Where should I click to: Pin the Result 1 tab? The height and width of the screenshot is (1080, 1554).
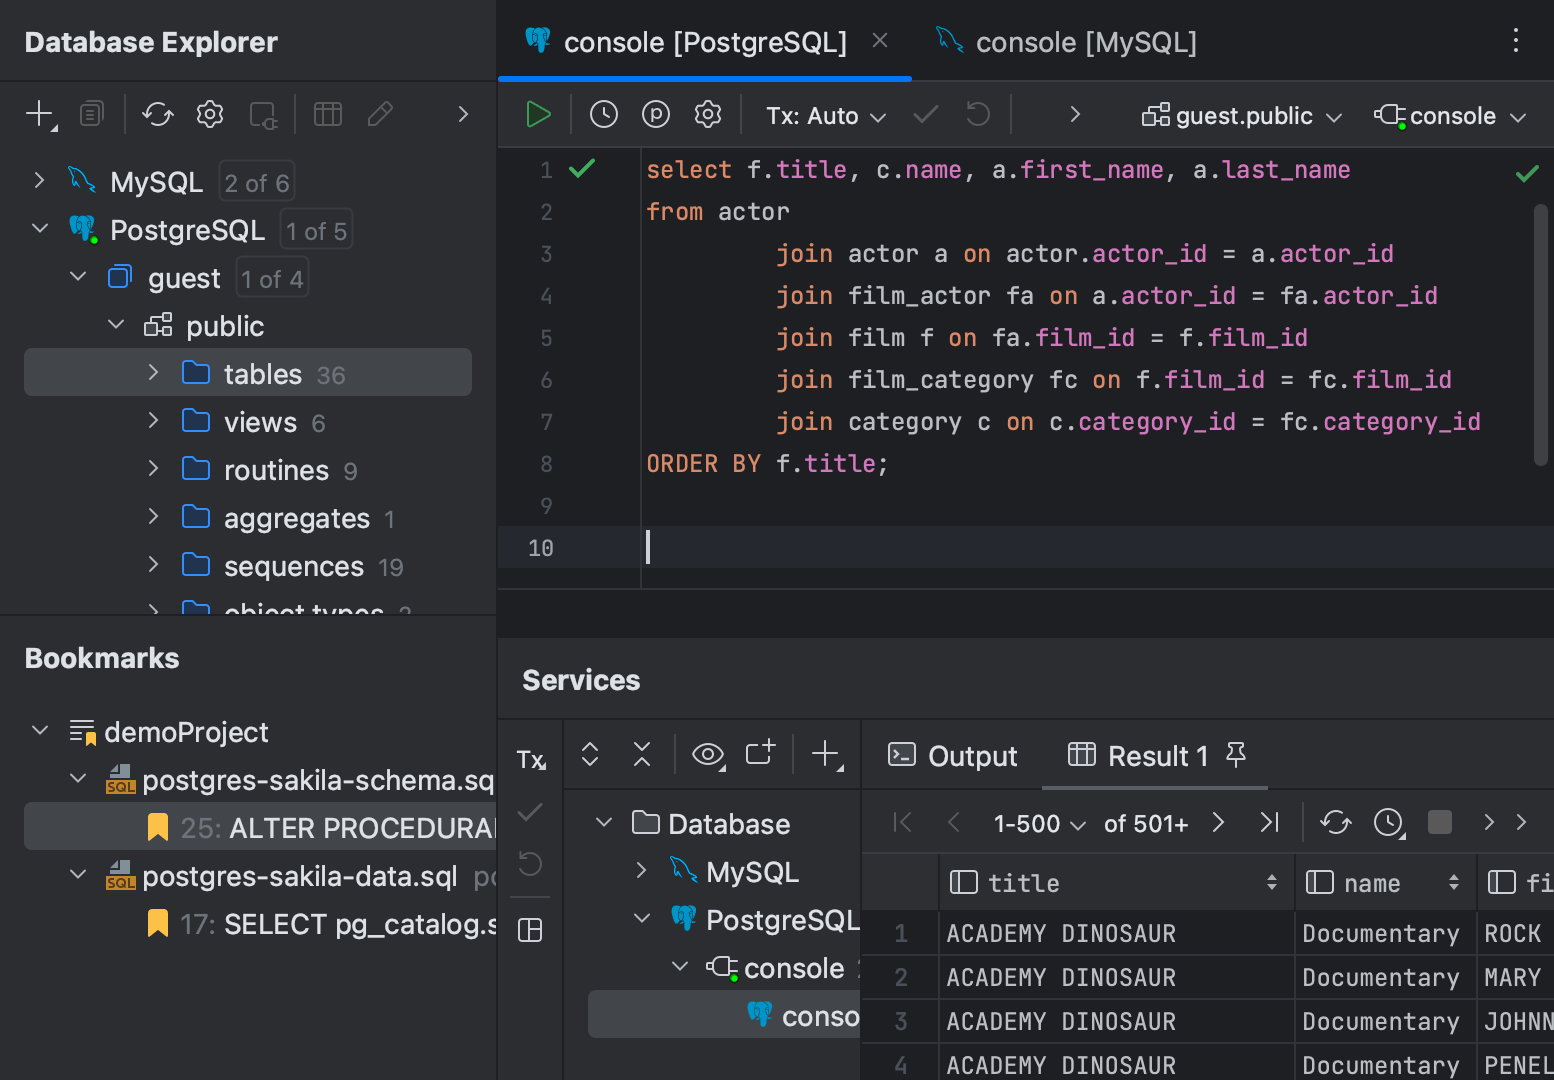[x=1236, y=755]
